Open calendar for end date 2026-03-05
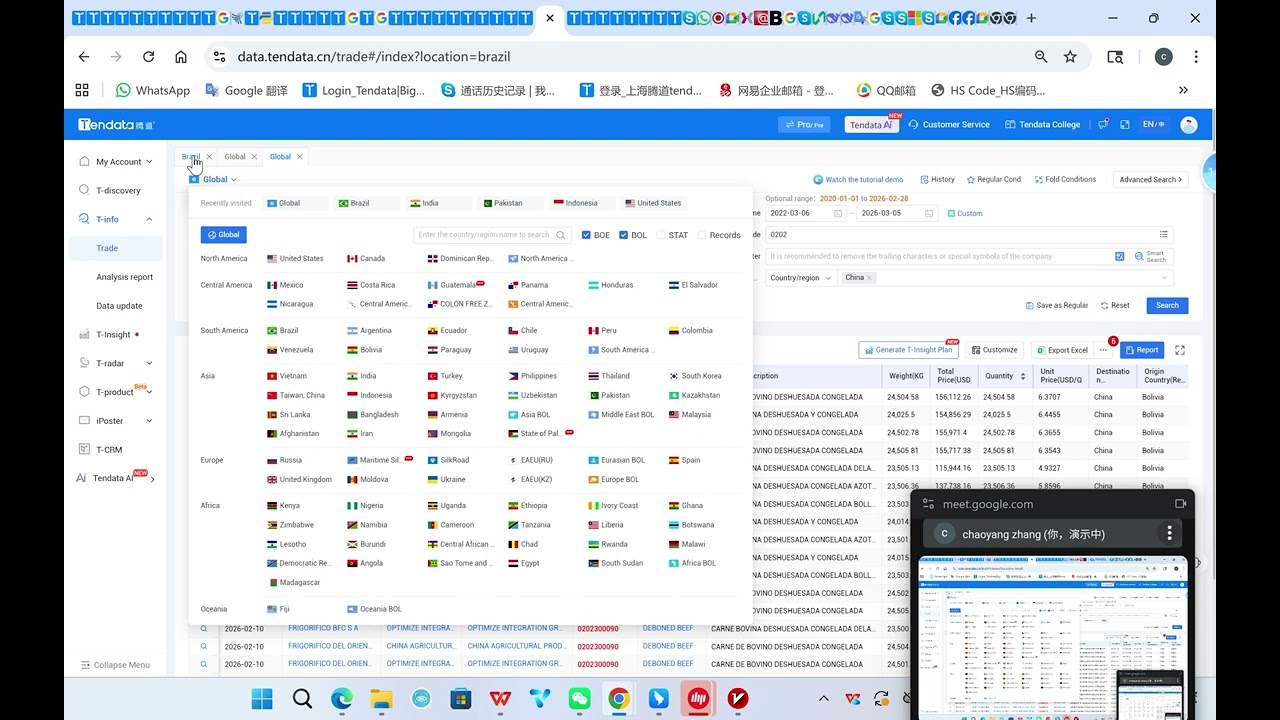The height and width of the screenshot is (720, 1280). point(929,213)
